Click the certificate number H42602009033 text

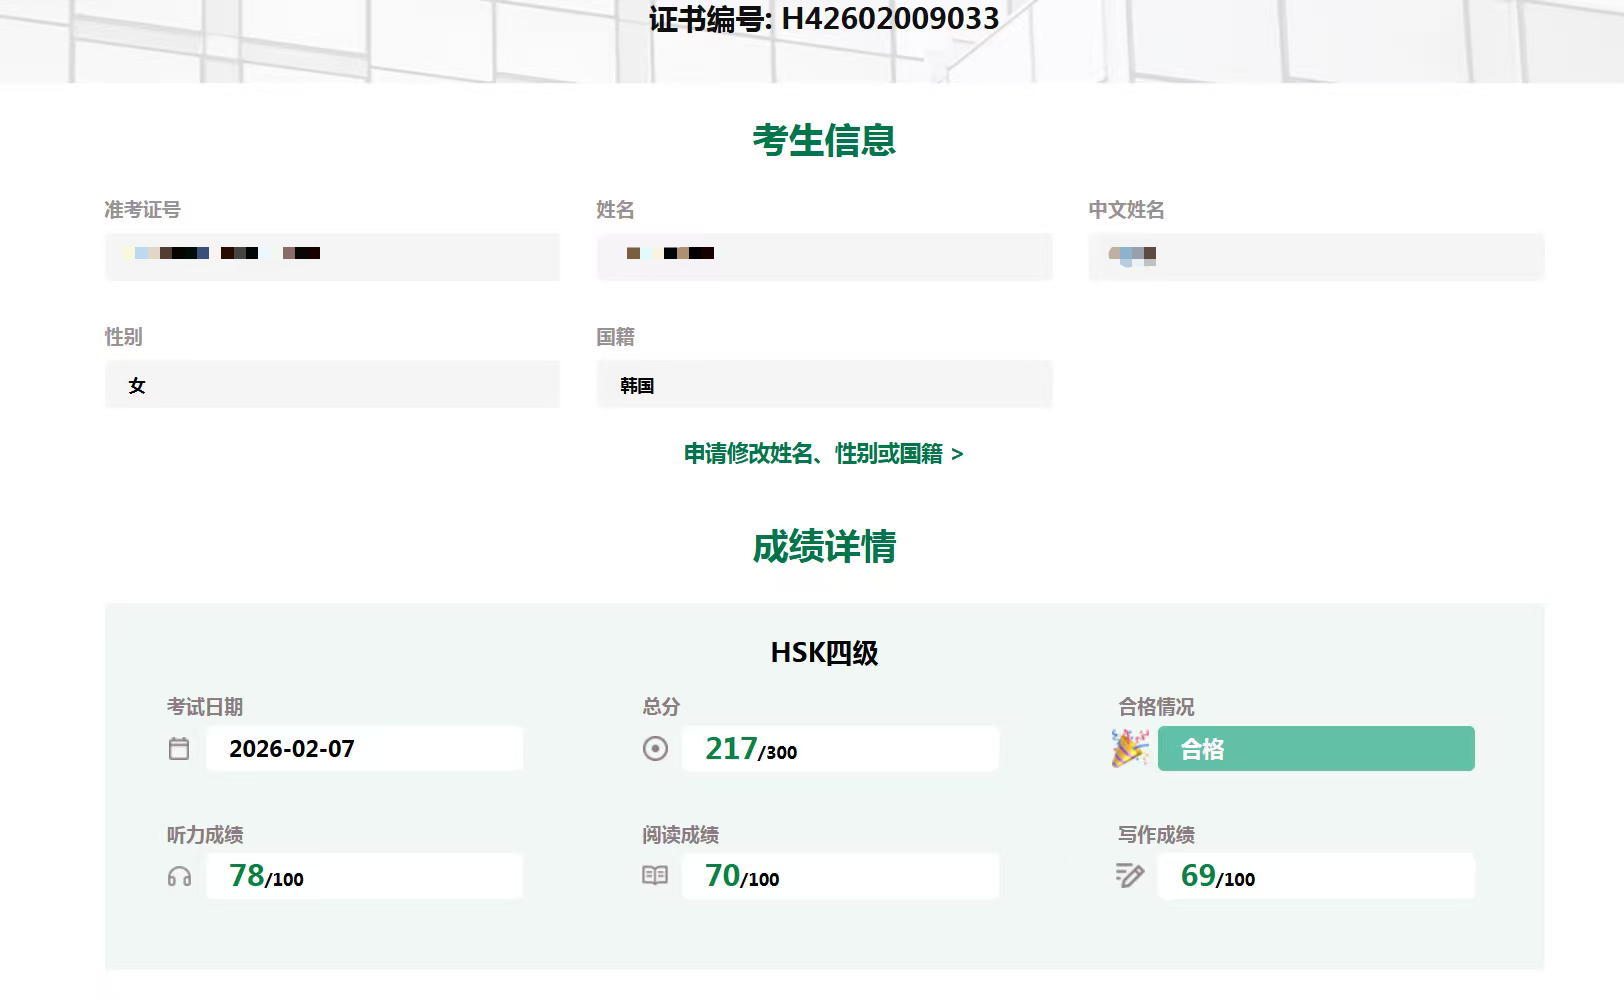pos(824,19)
